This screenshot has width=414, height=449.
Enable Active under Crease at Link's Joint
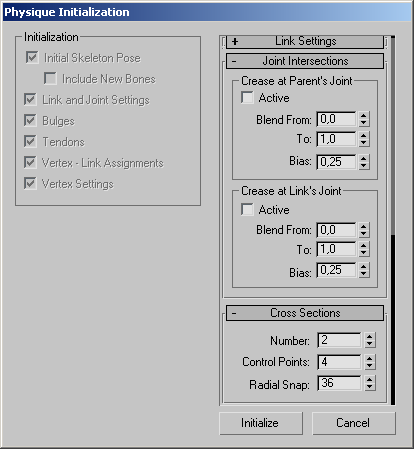(x=247, y=210)
